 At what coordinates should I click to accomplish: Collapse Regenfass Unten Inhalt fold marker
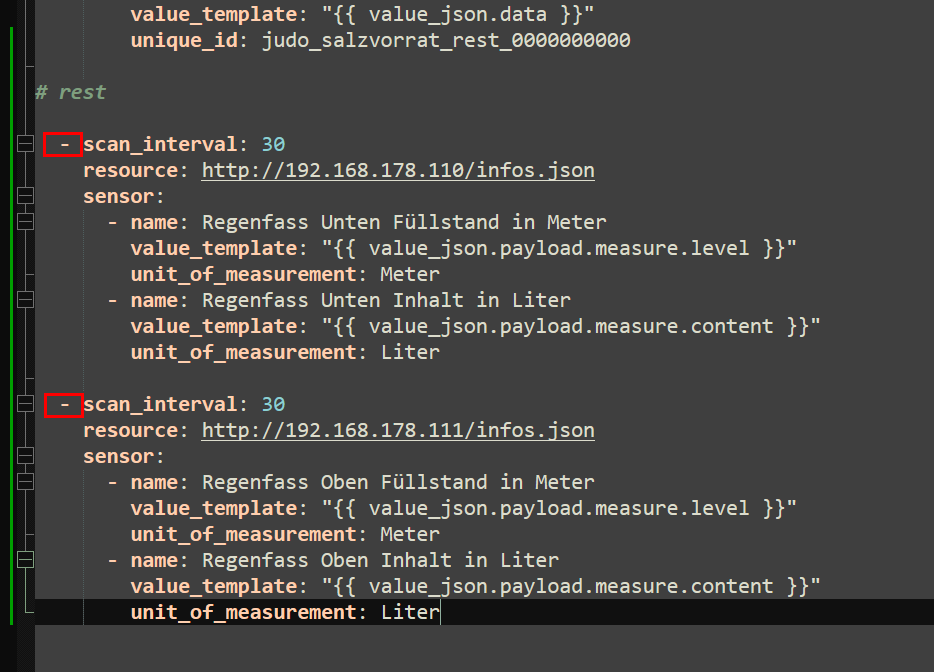[x=25, y=300]
